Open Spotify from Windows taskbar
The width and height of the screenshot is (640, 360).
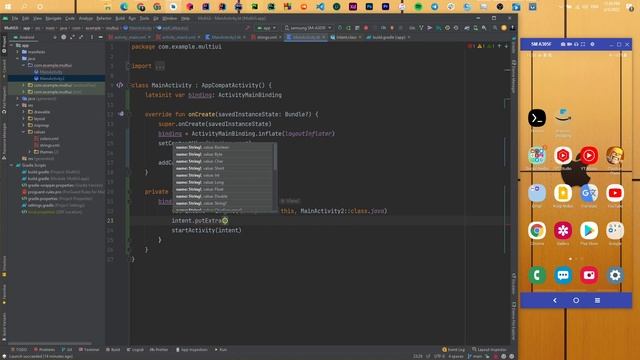(418, 7)
